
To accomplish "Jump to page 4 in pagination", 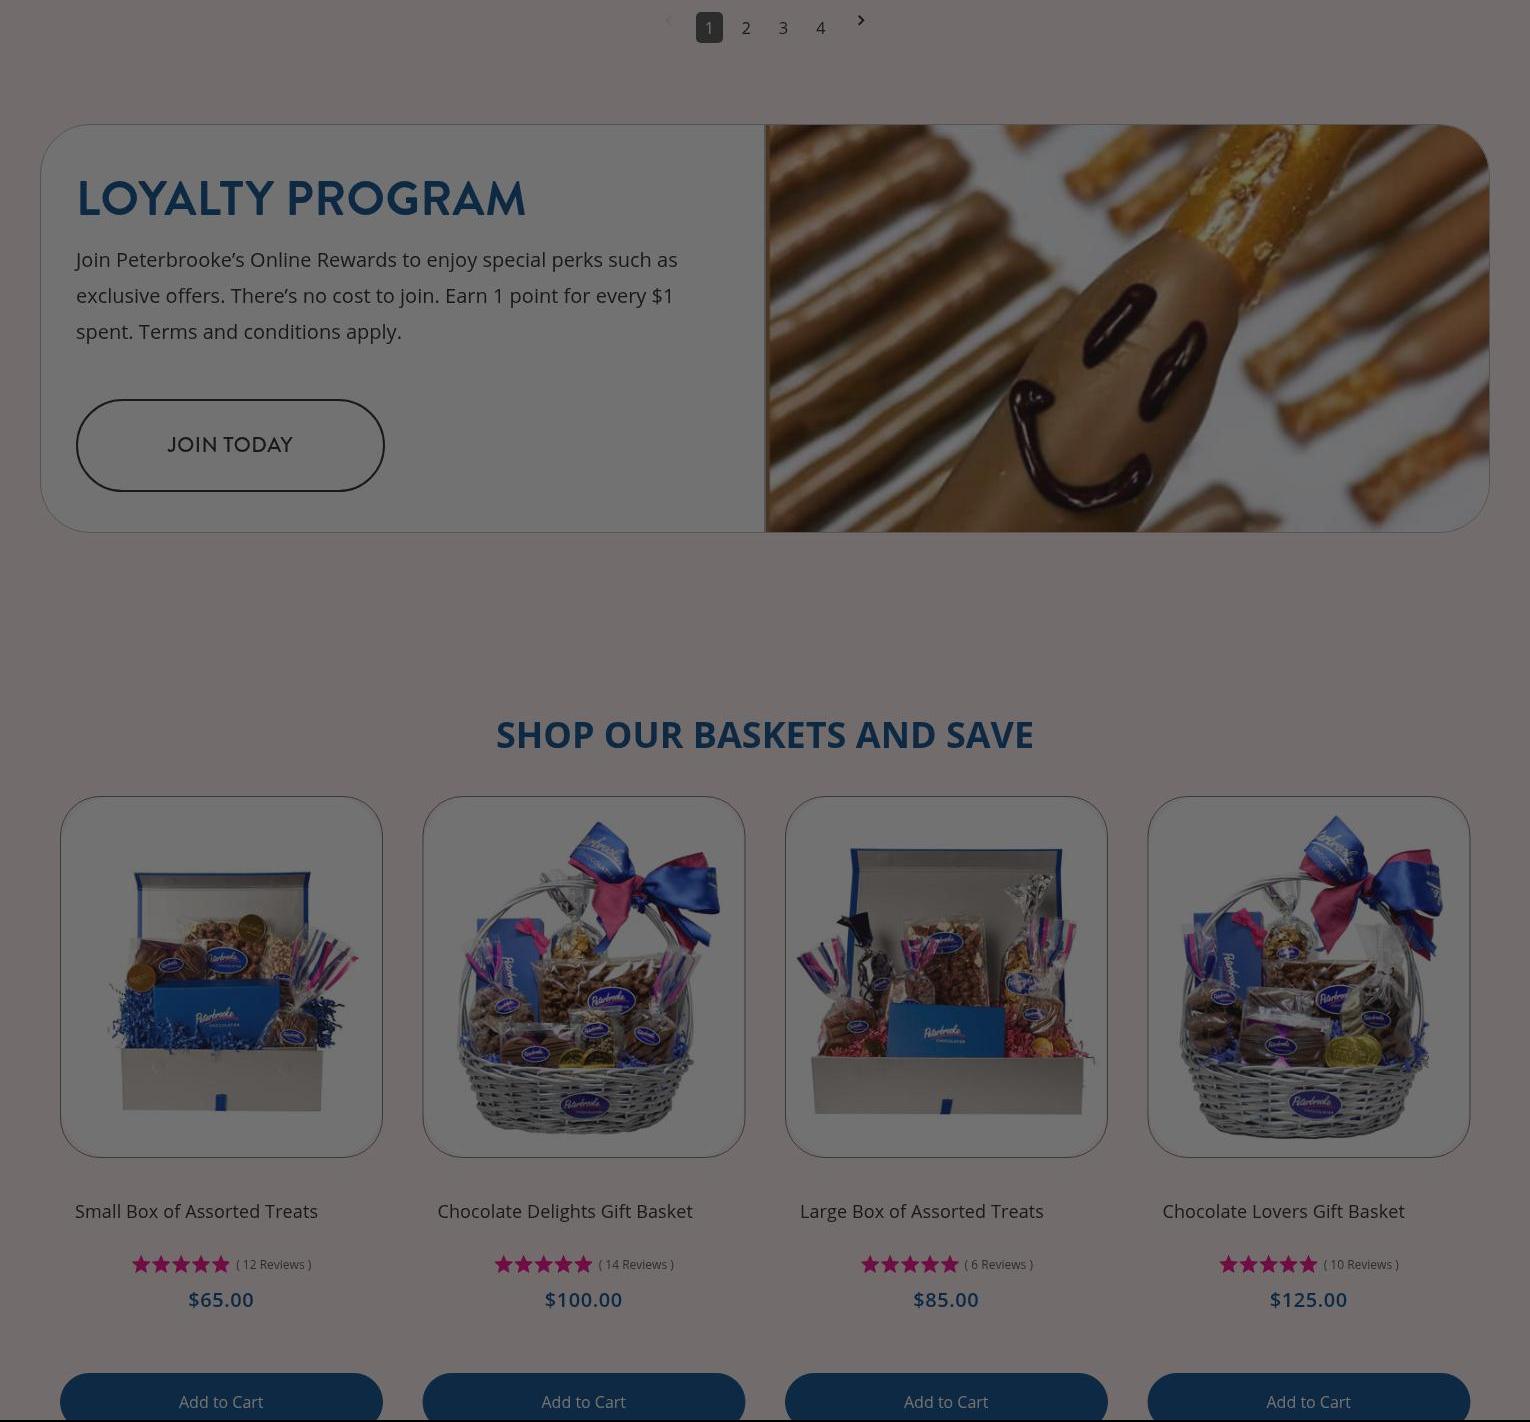I will (x=820, y=28).
